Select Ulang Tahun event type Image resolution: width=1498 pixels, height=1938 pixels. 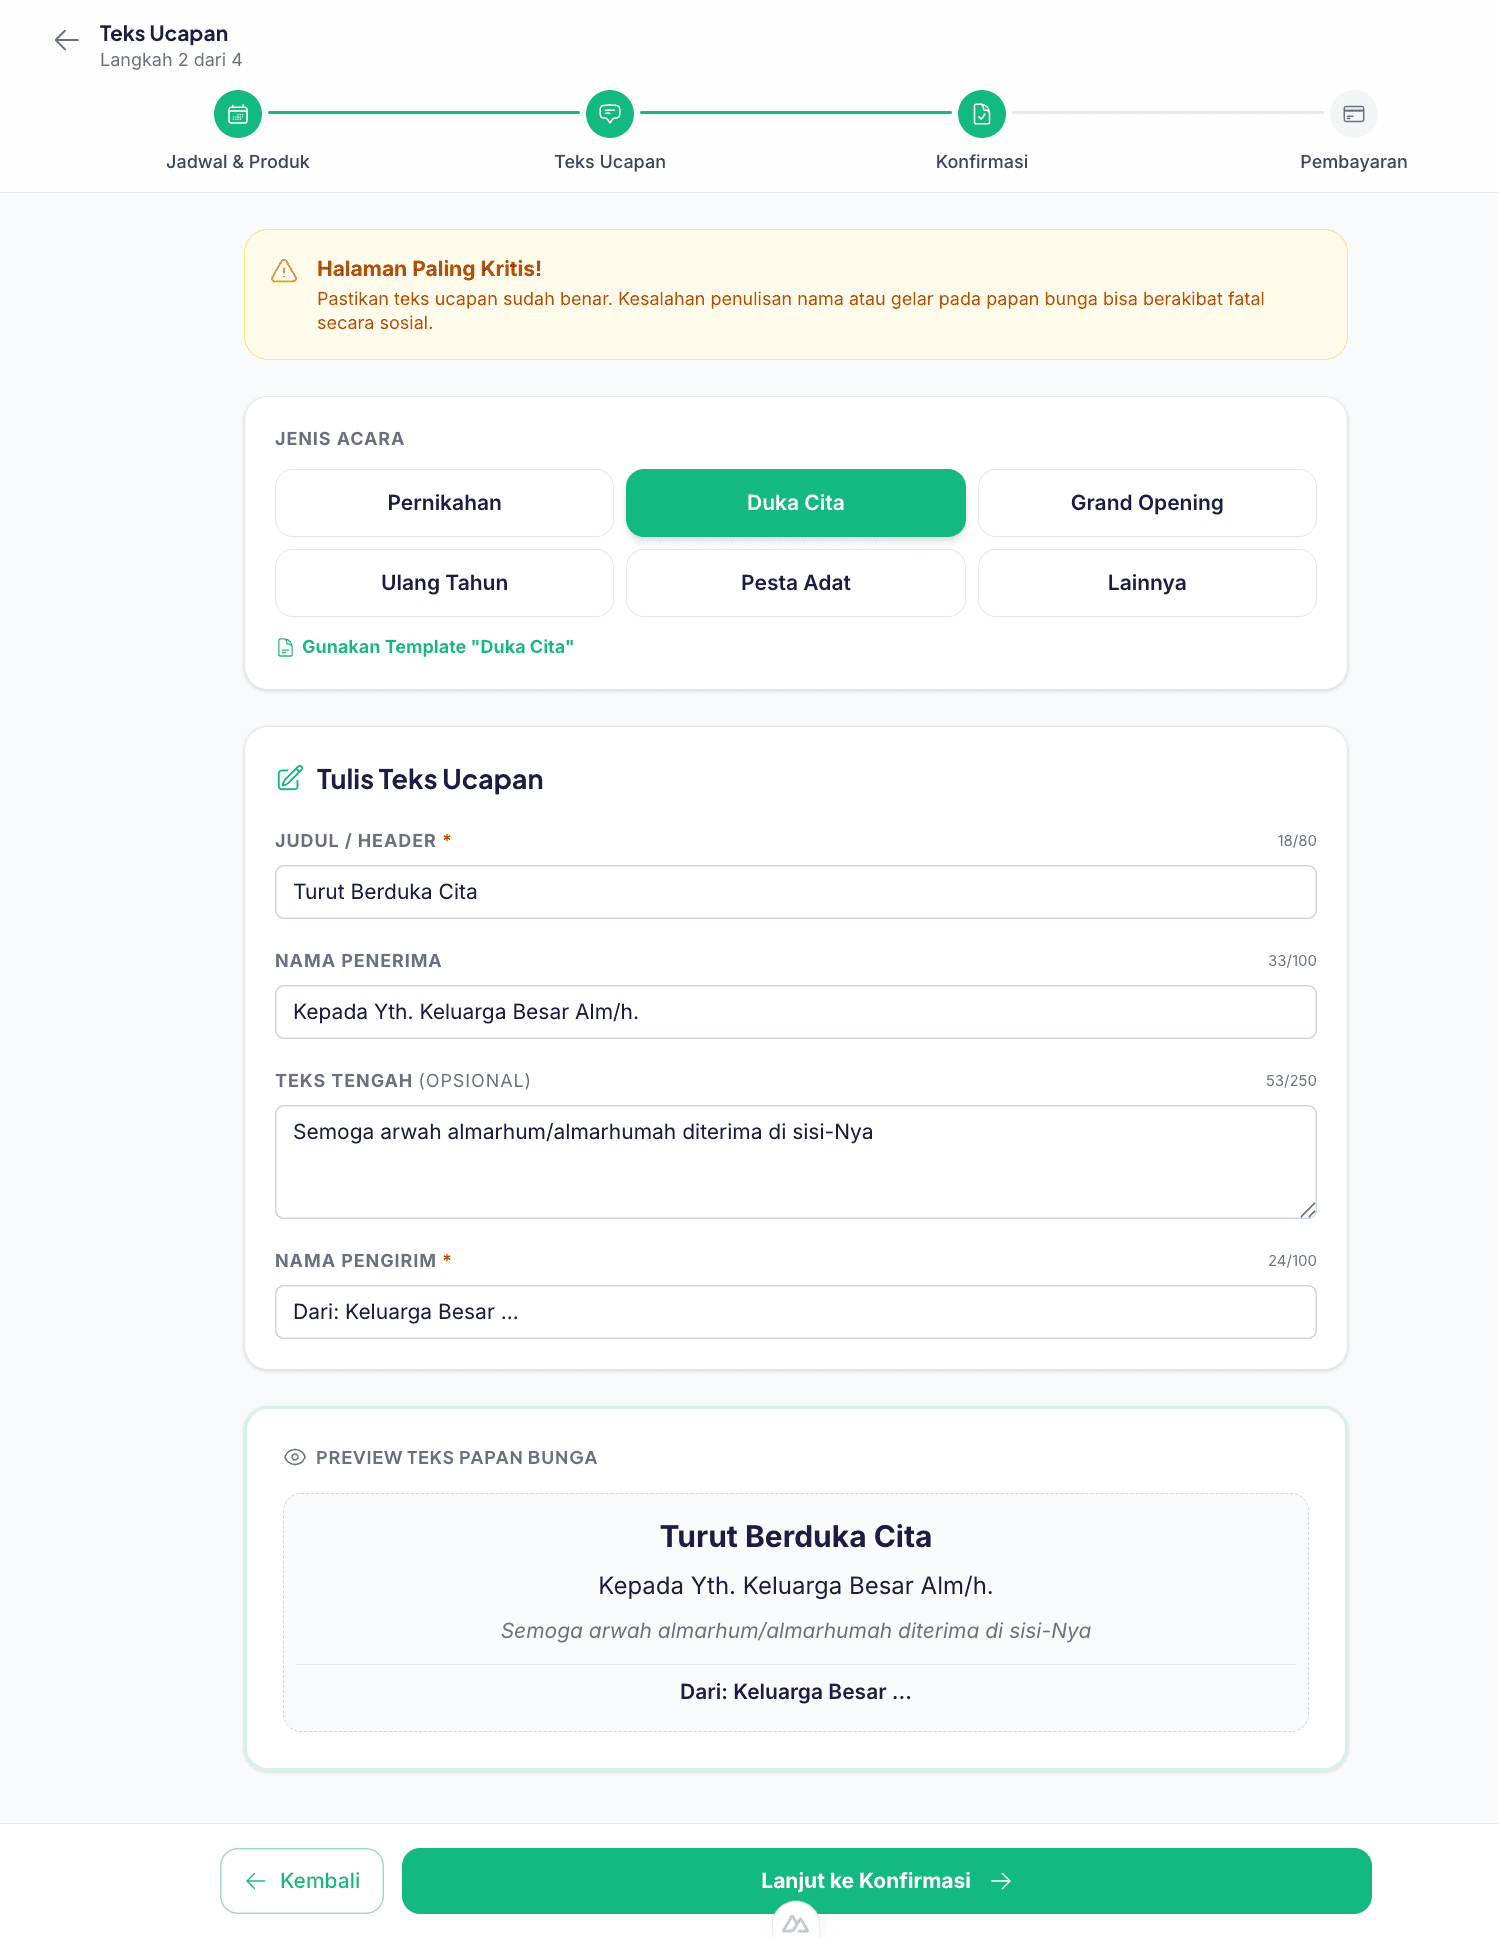(444, 583)
